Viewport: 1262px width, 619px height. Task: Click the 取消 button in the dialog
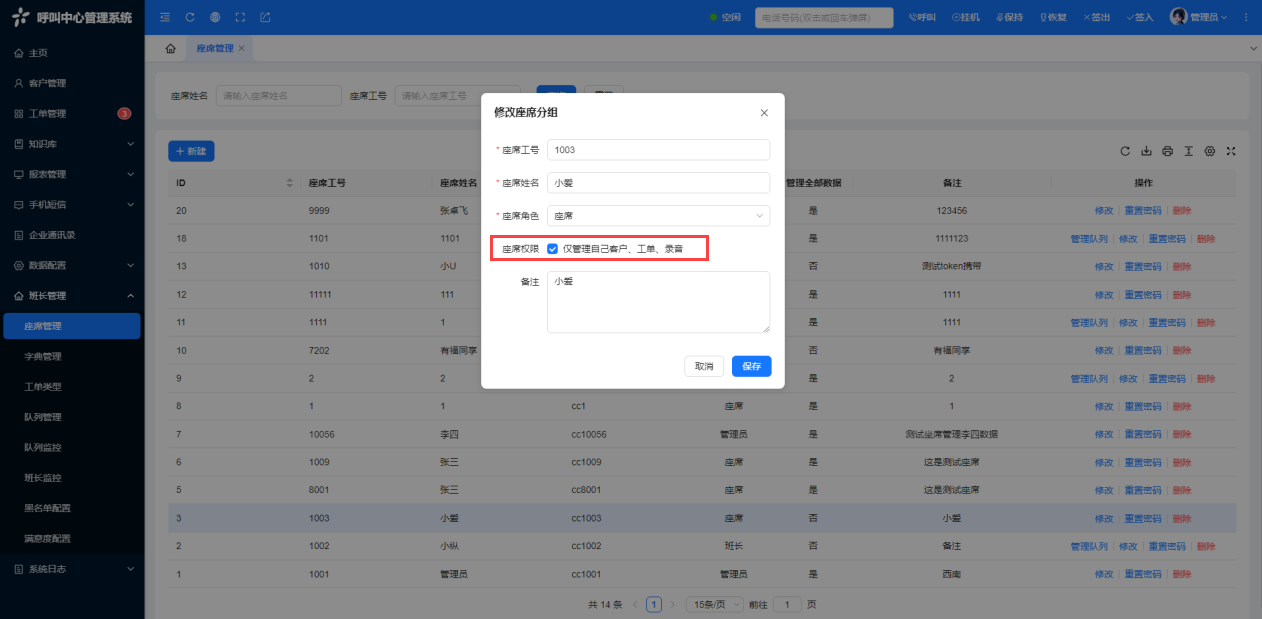coord(704,367)
